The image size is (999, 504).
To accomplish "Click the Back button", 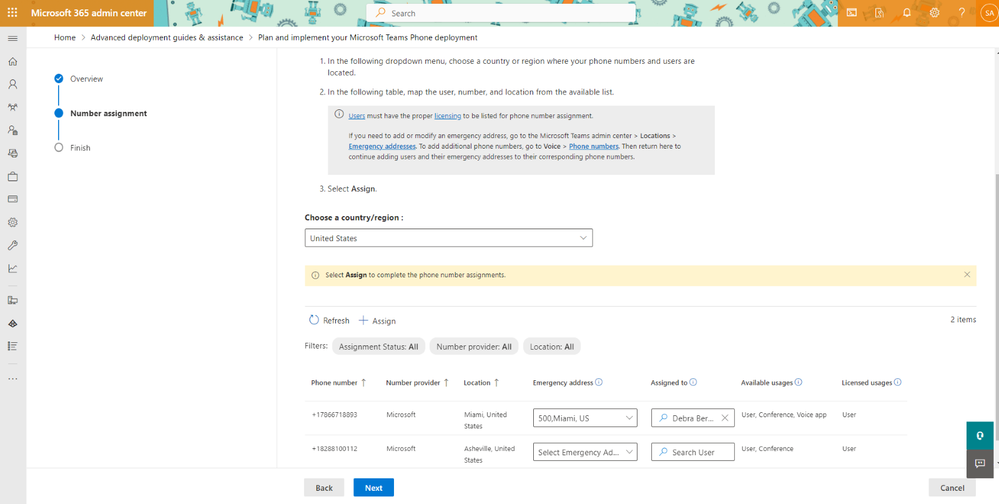I will pyautogui.click(x=324, y=487).
